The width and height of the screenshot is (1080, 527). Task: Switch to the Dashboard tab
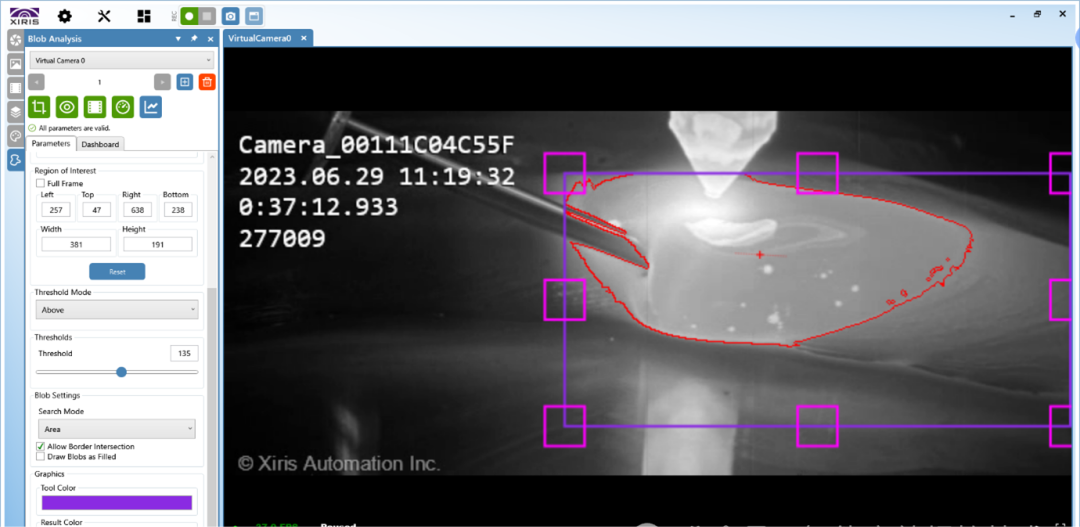pos(101,144)
